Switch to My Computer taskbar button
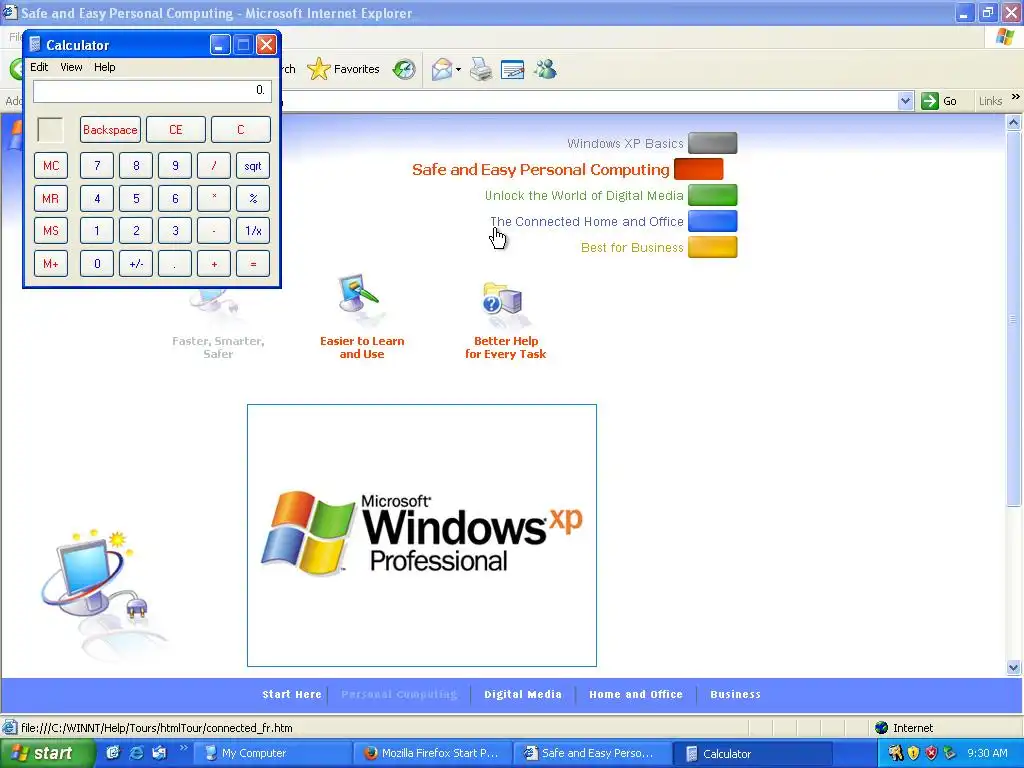The width and height of the screenshot is (1024, 768). (274, 753)
